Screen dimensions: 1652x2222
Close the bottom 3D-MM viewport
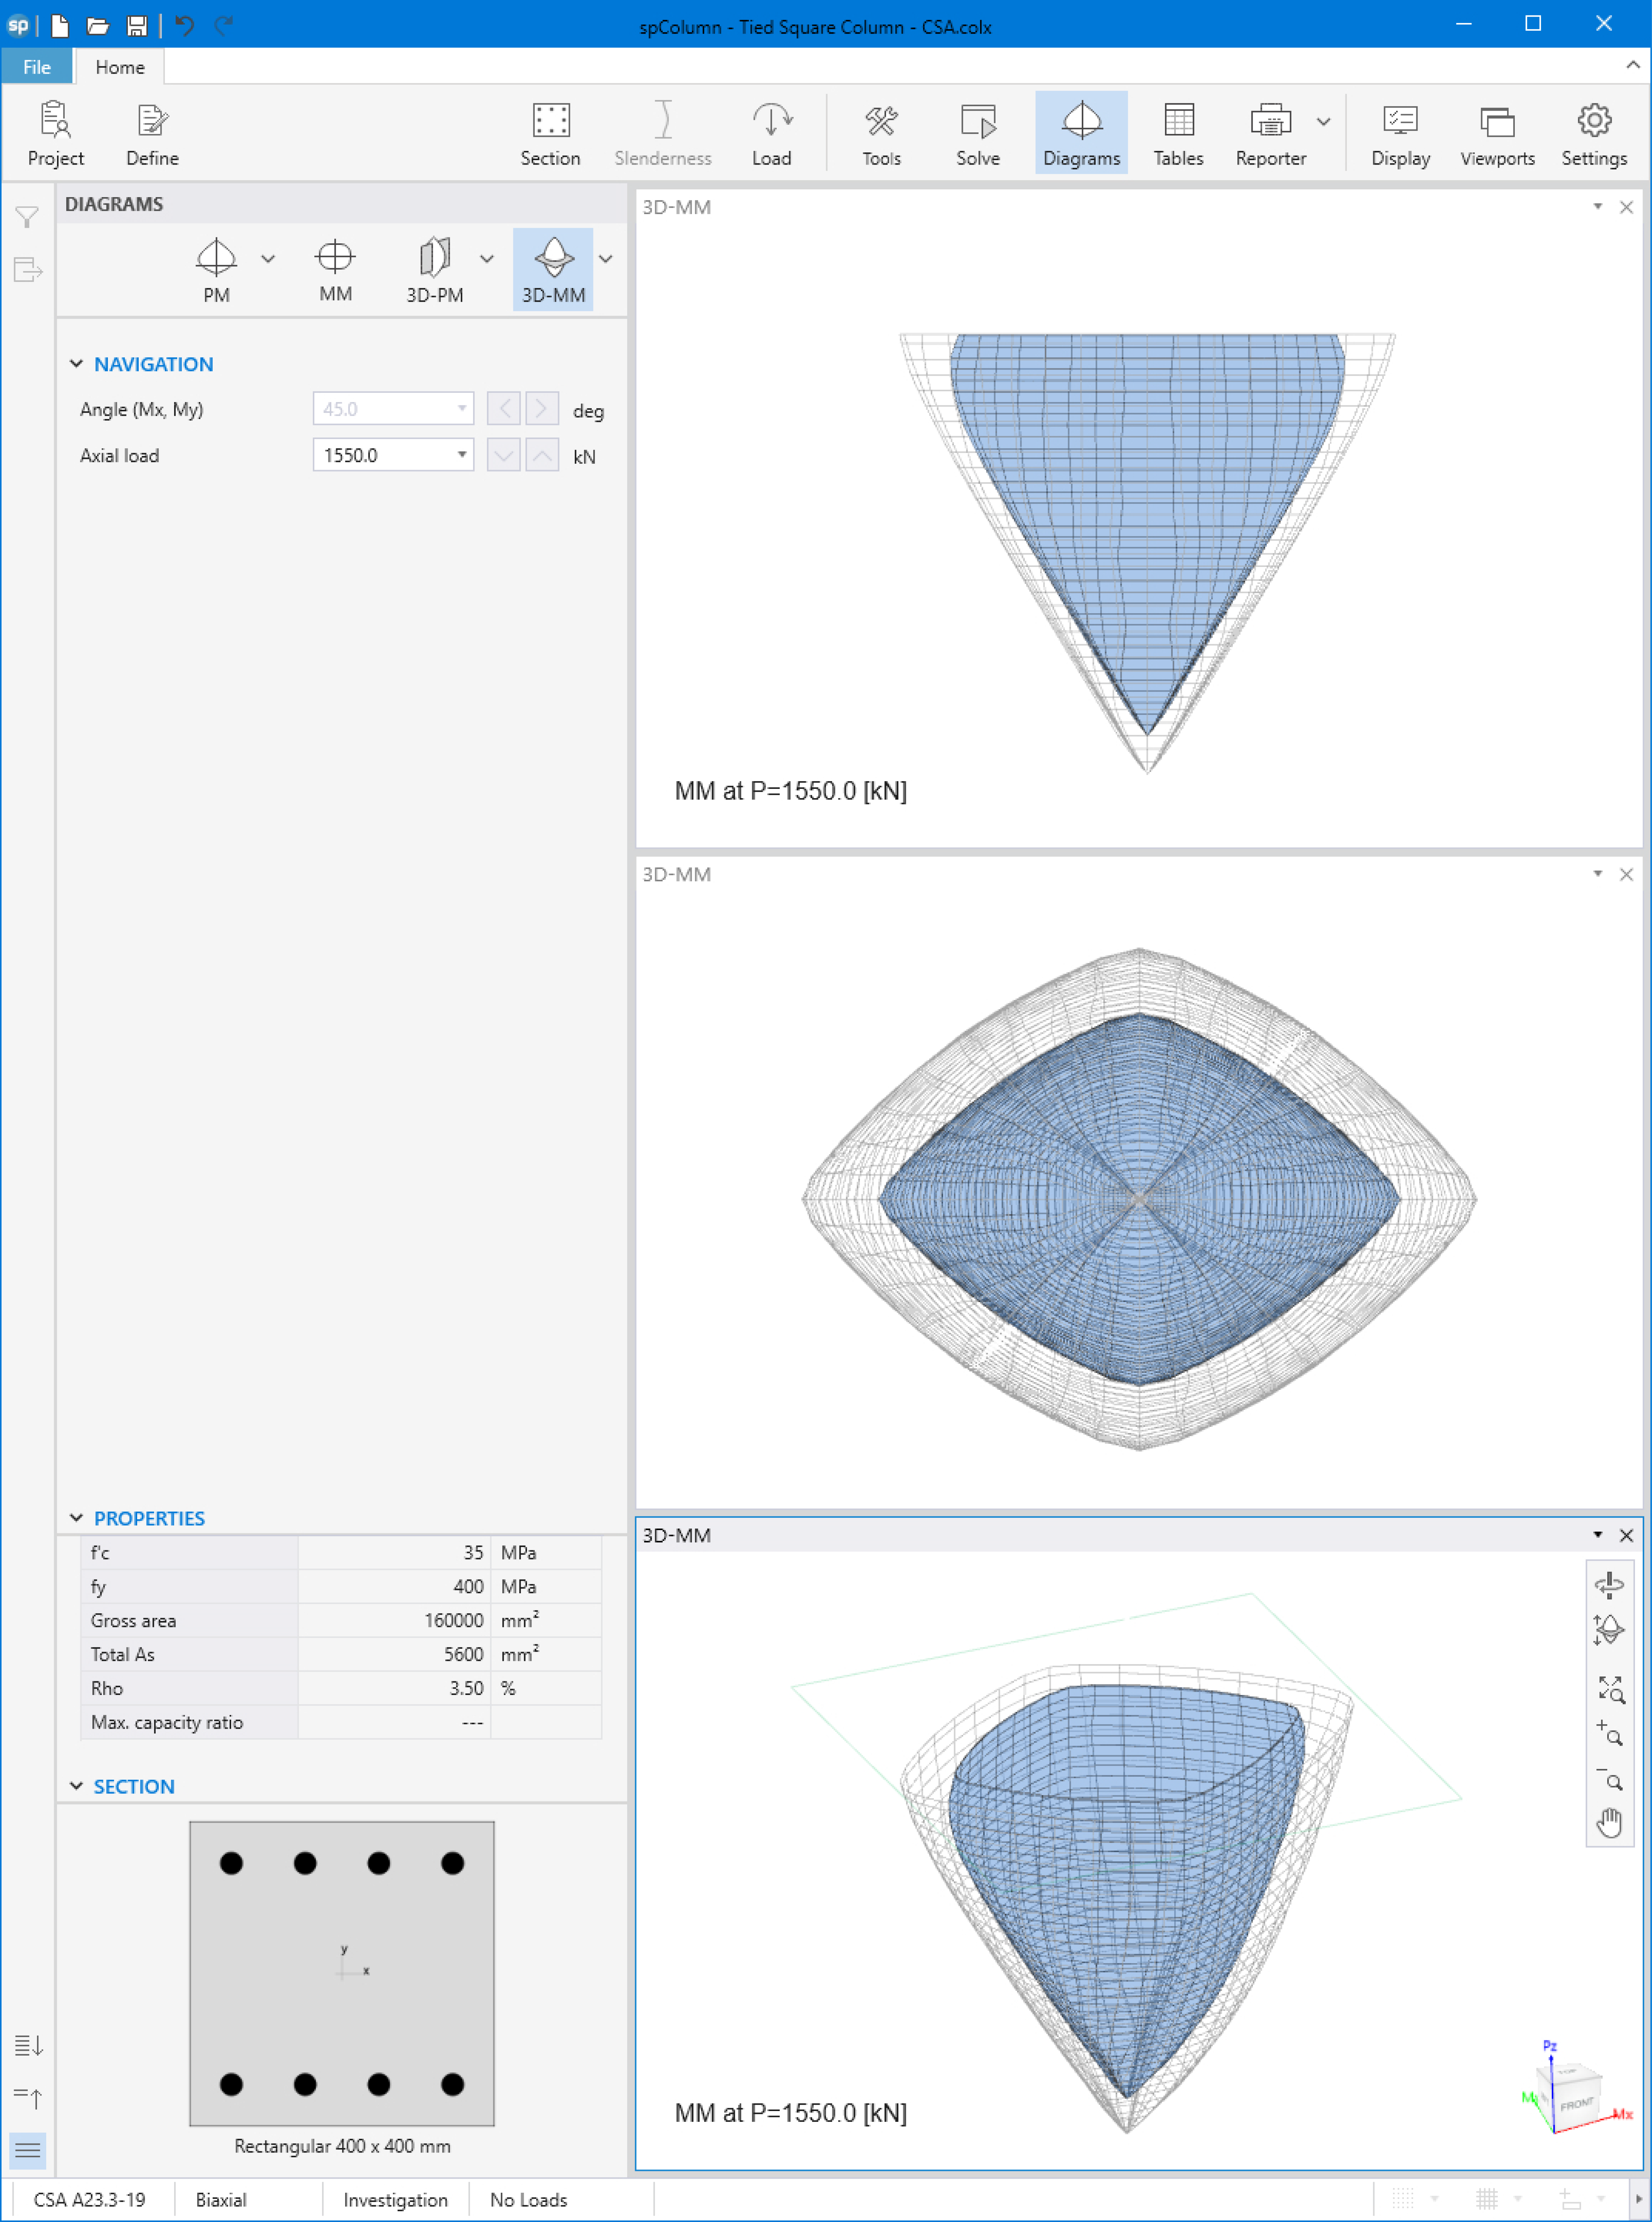coord(1626,1535)
